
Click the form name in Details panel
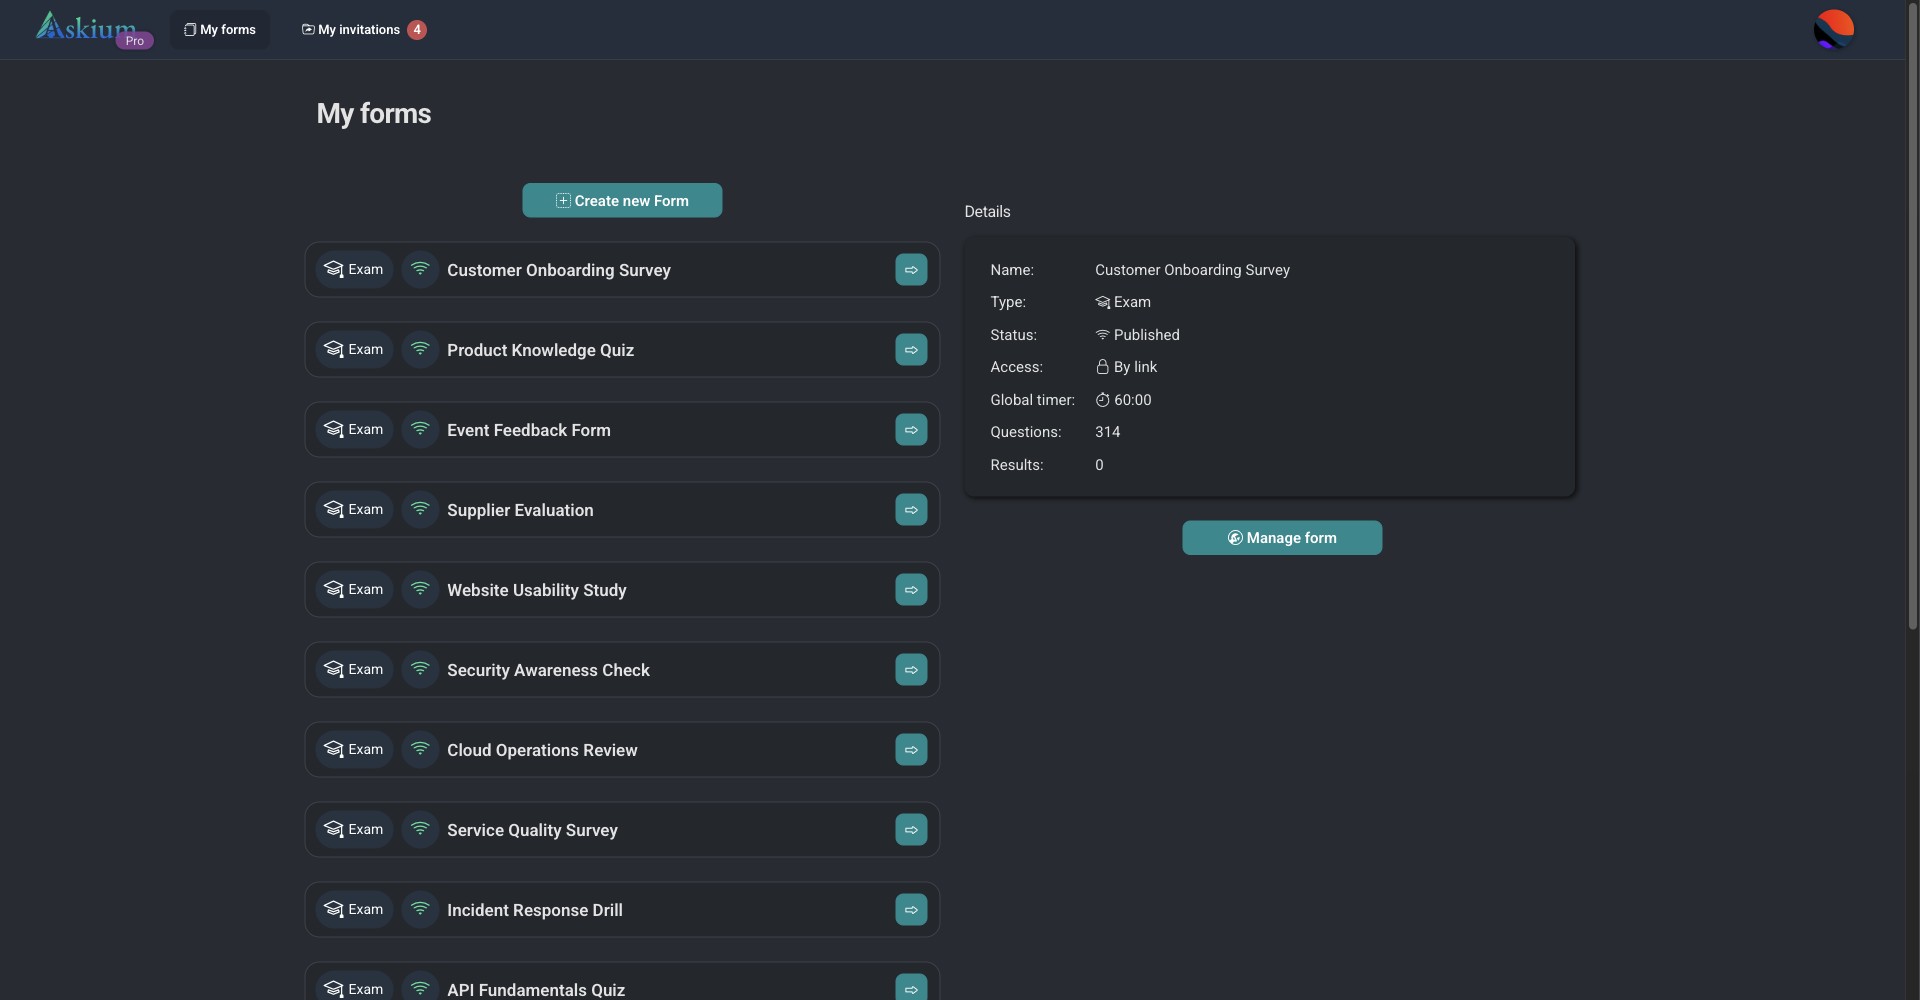pyautogui.click(x=1192, y=270)
